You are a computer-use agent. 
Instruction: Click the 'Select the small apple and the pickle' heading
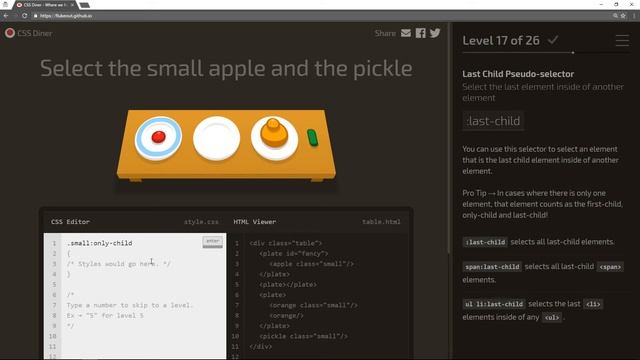(x=226, y=68)
